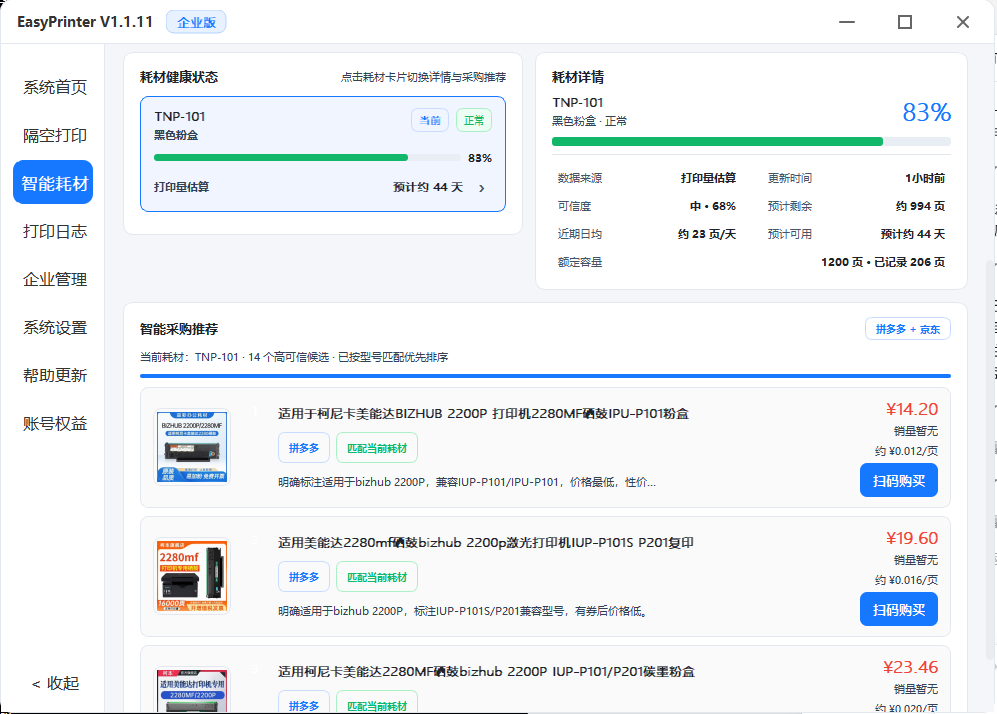Viewport: 997px width, 714px height.
Task: Click the 当前 tag on TNP-101 card
Action: (430, 120)
